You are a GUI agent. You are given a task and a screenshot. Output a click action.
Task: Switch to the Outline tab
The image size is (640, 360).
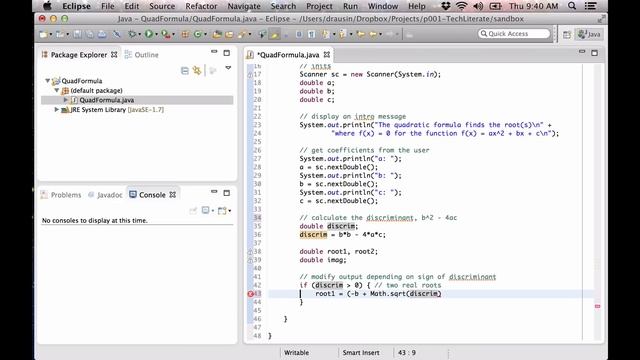(142, 55)
